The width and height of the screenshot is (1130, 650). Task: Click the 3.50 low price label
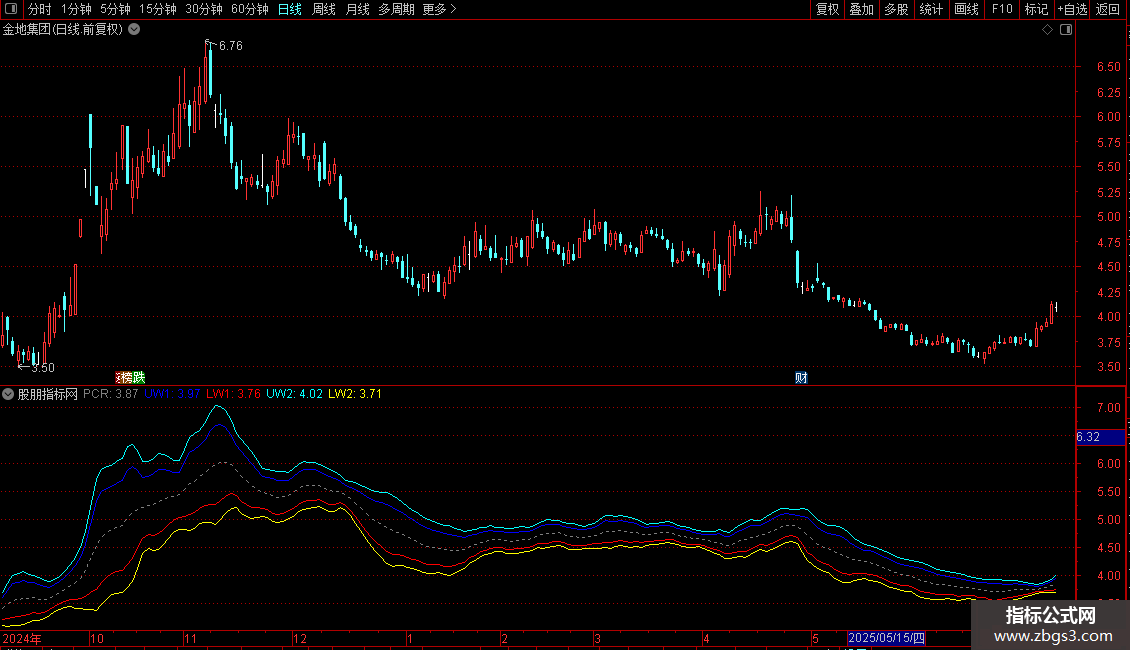43,368
